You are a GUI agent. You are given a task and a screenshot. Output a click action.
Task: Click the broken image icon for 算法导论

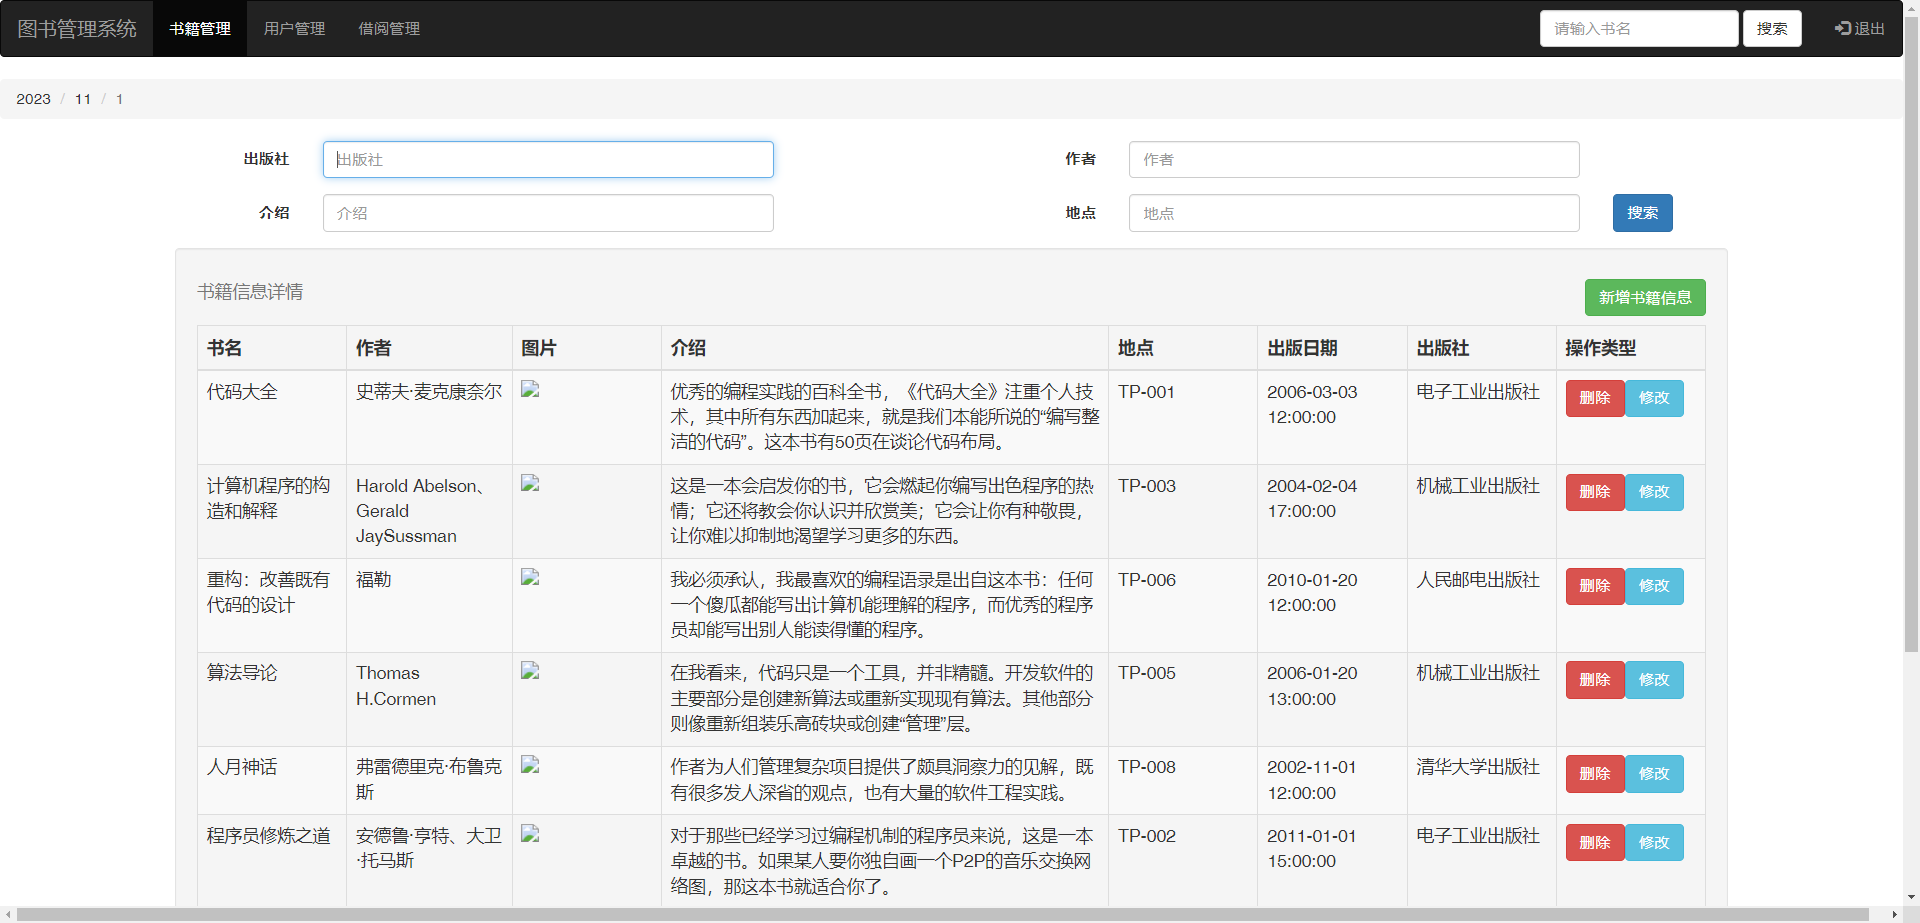coord(530,671)
